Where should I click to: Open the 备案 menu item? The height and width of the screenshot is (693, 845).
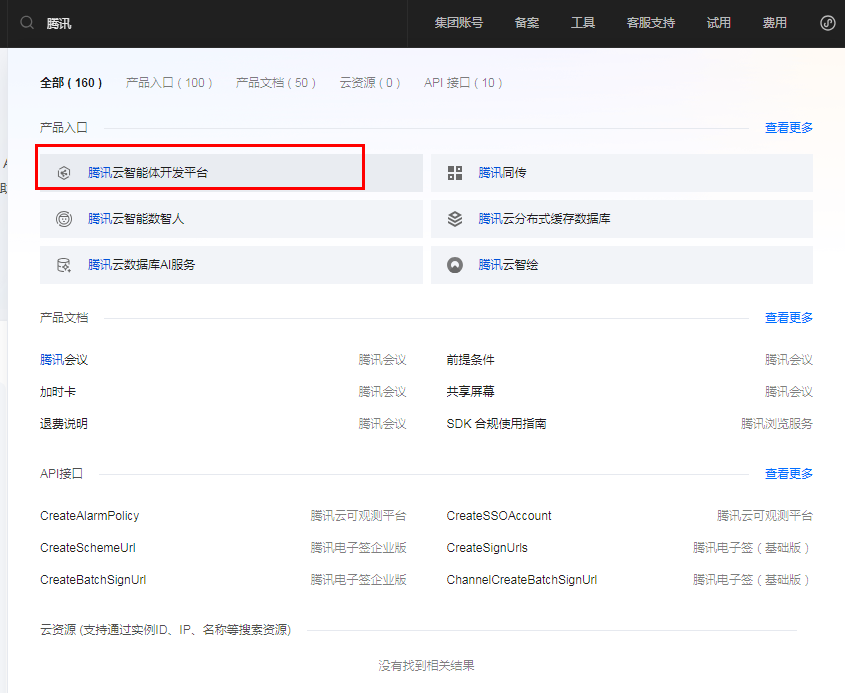point(527,23)
